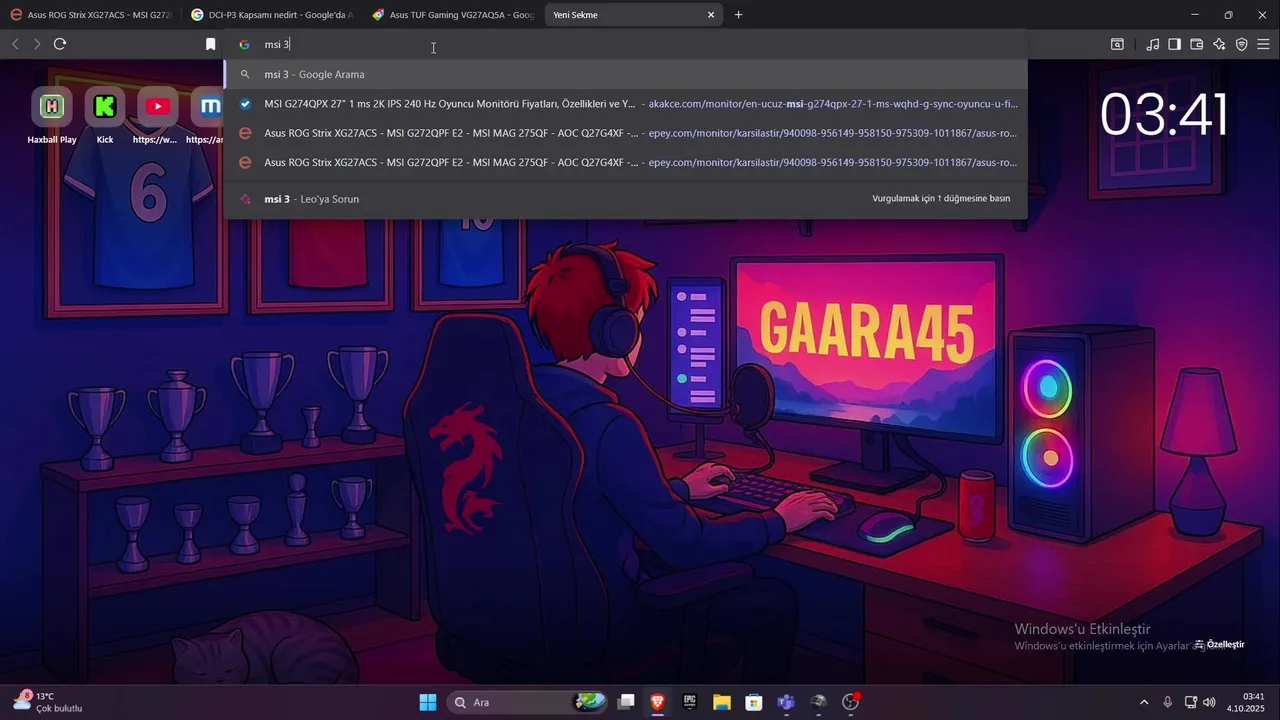Click the Brave browser taskbar icon

coord(658,702)
